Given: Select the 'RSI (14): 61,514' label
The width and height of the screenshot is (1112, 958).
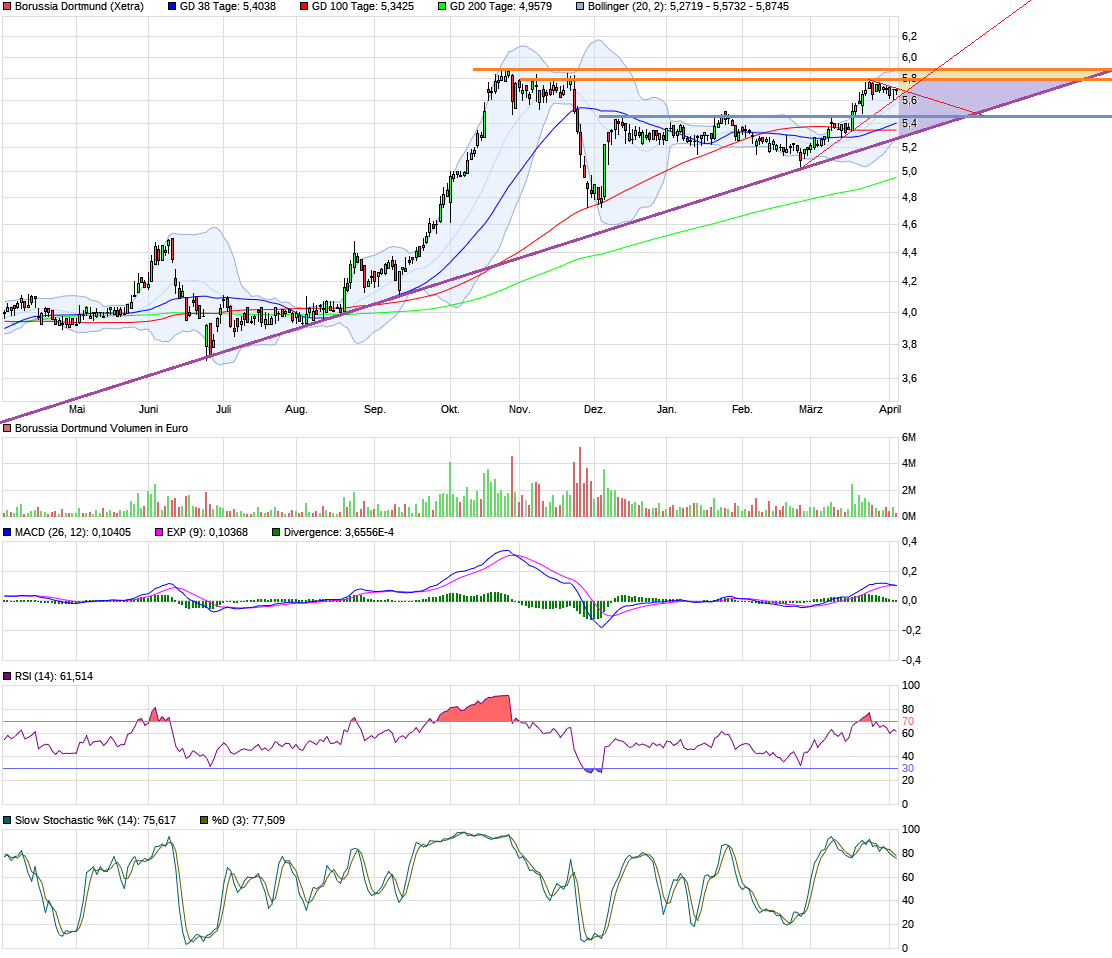Looking at the screenshot, I should coord(54,676).
